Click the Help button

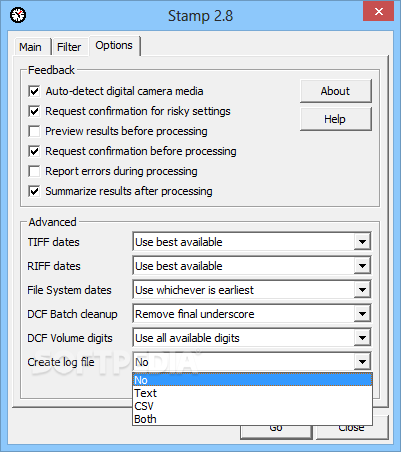[x=336, y=119]
